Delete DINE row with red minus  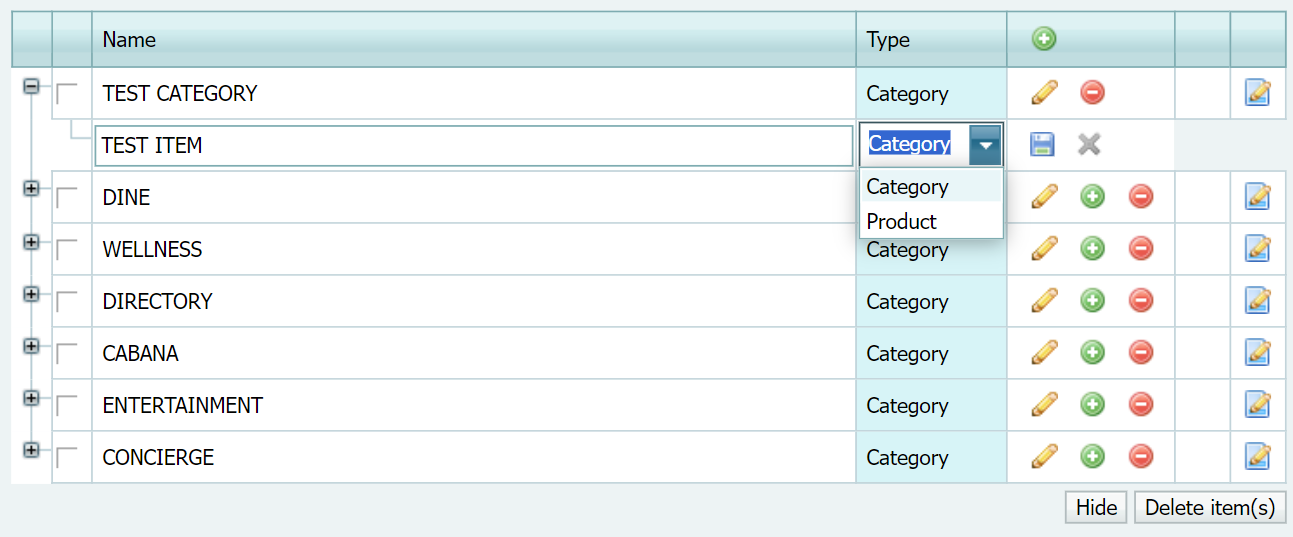[1140, 197]
